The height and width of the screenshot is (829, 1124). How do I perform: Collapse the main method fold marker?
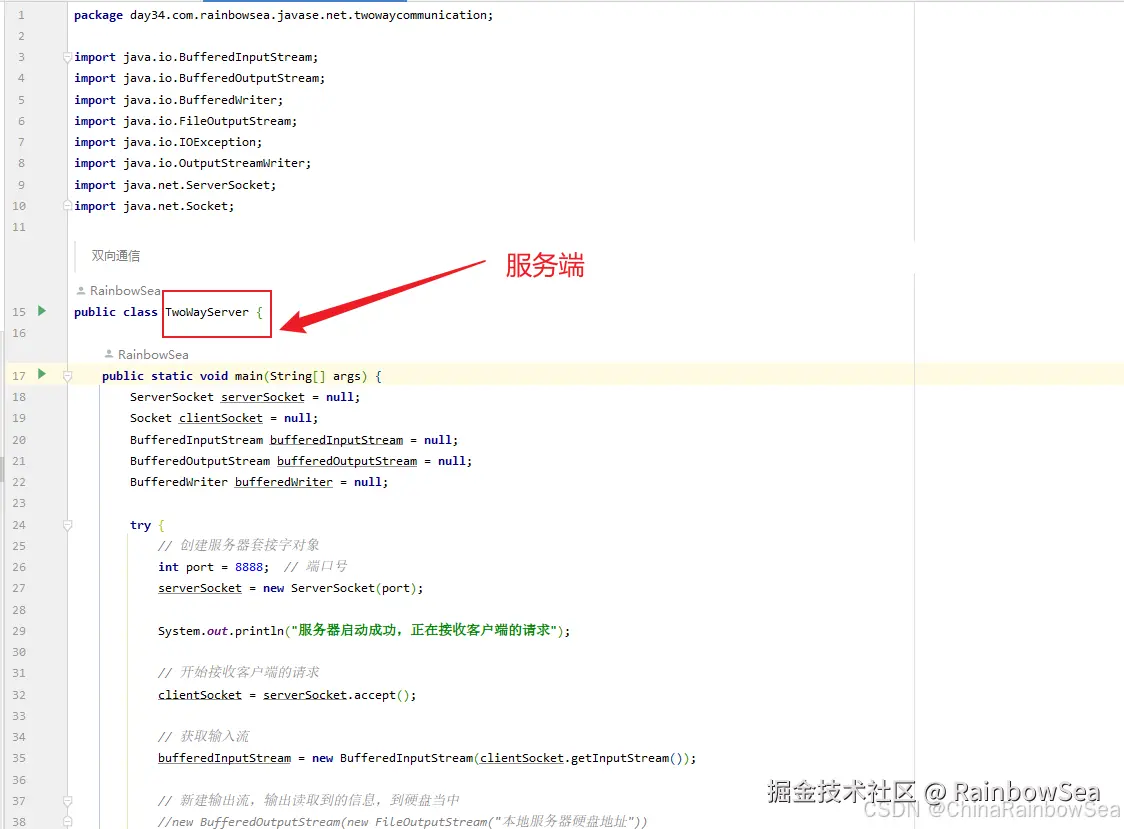click(x=67, y=376)
